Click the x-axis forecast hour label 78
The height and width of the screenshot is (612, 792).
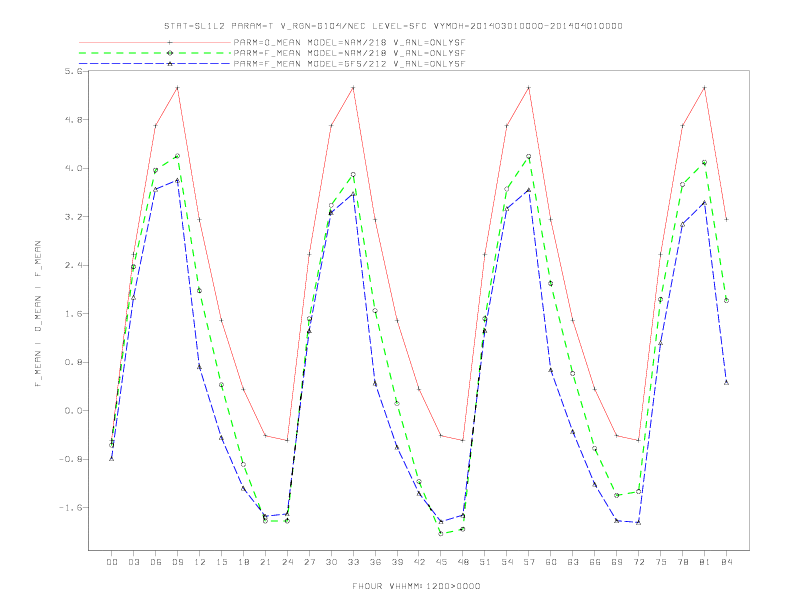click(683, 562)
